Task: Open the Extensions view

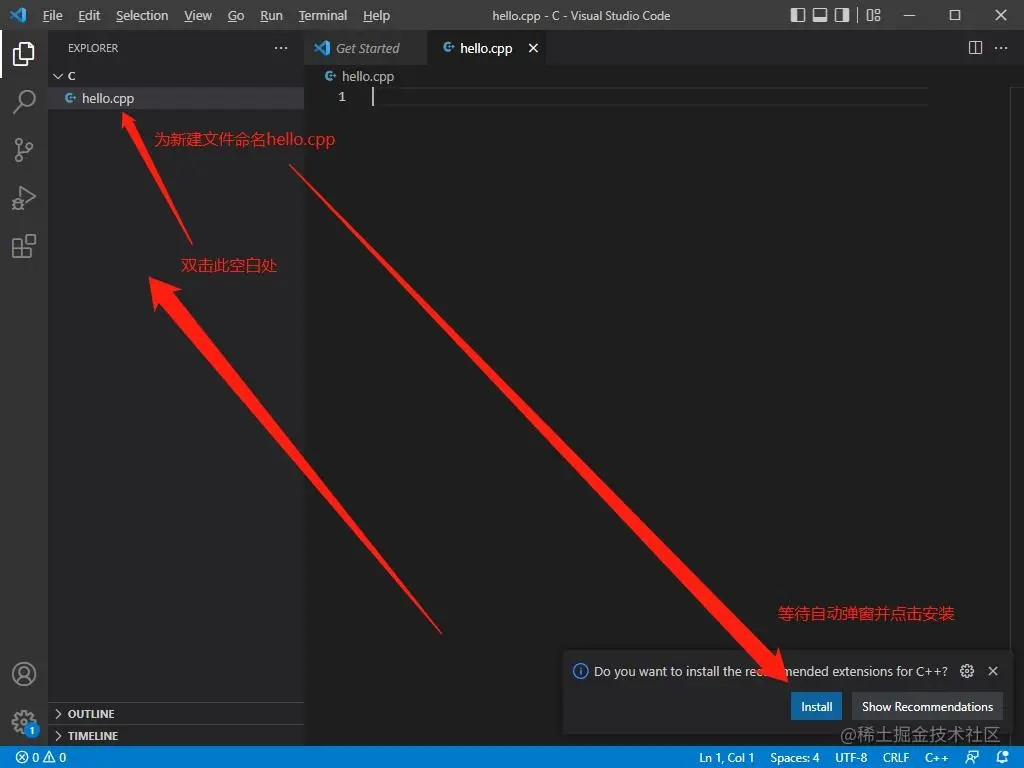Action: (24, 246)
